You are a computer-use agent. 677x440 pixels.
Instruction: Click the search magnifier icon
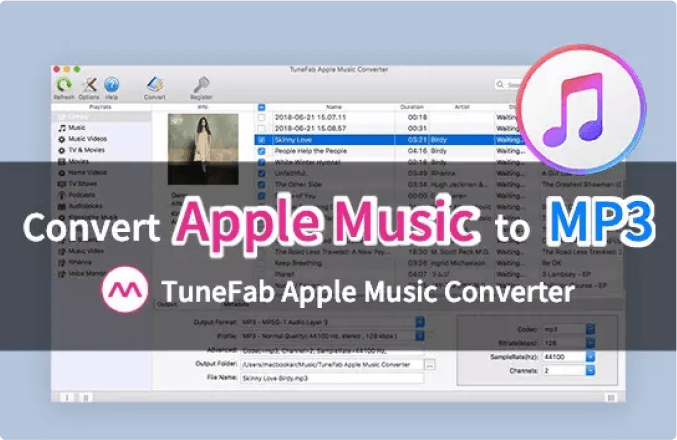tap(500, 84)
